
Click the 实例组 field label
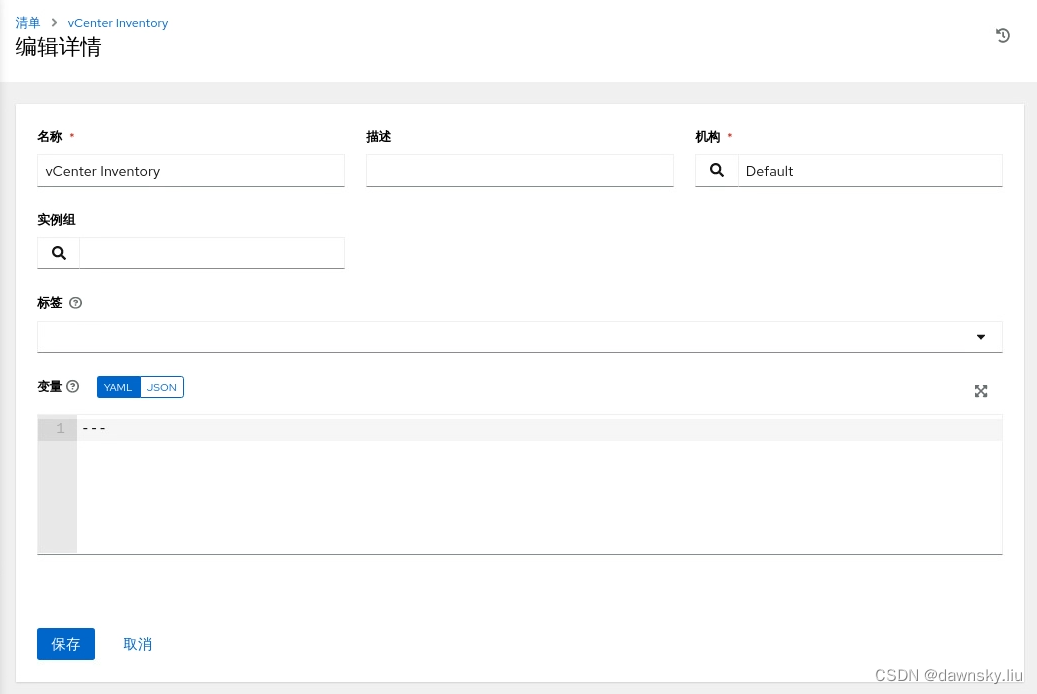(56, 220)
